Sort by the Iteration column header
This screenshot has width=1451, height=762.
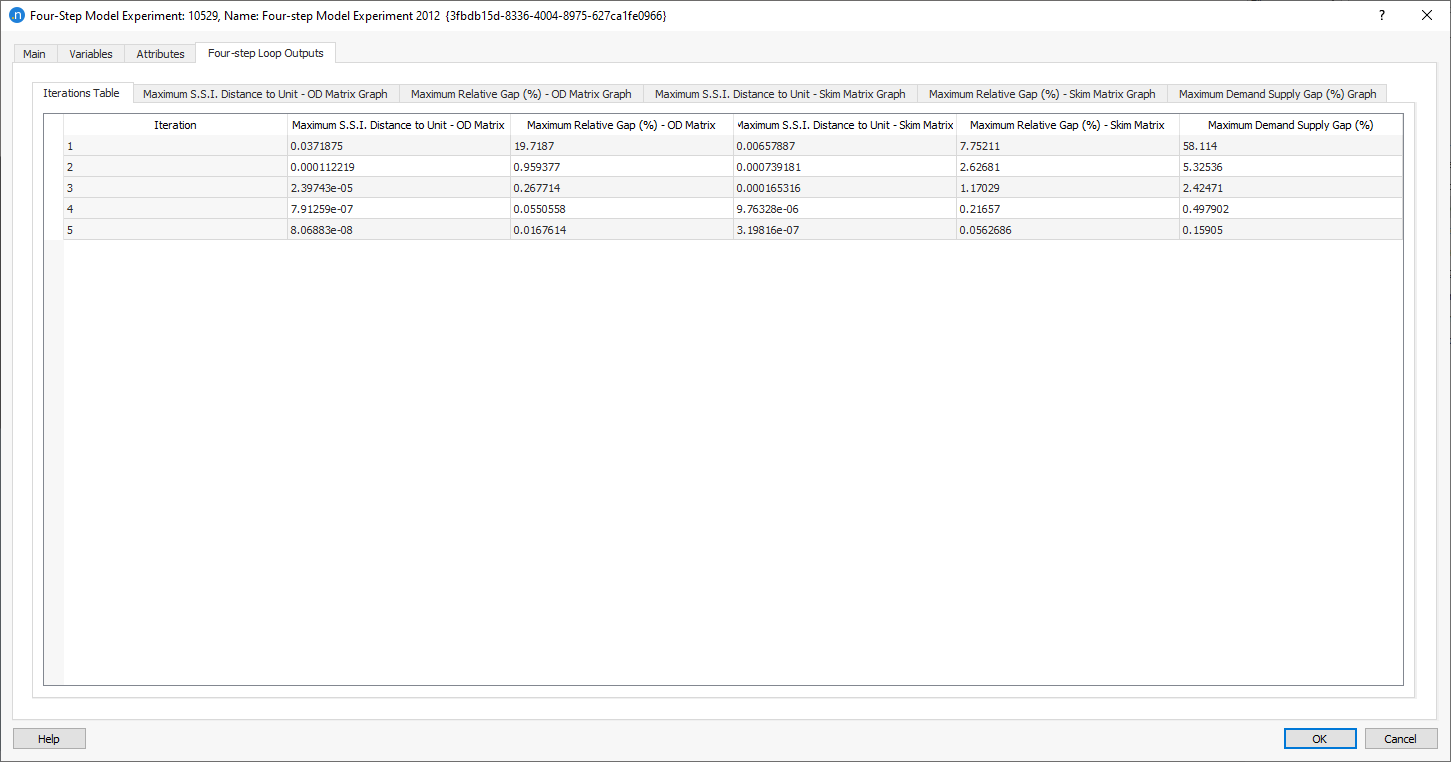pos(175,125)
